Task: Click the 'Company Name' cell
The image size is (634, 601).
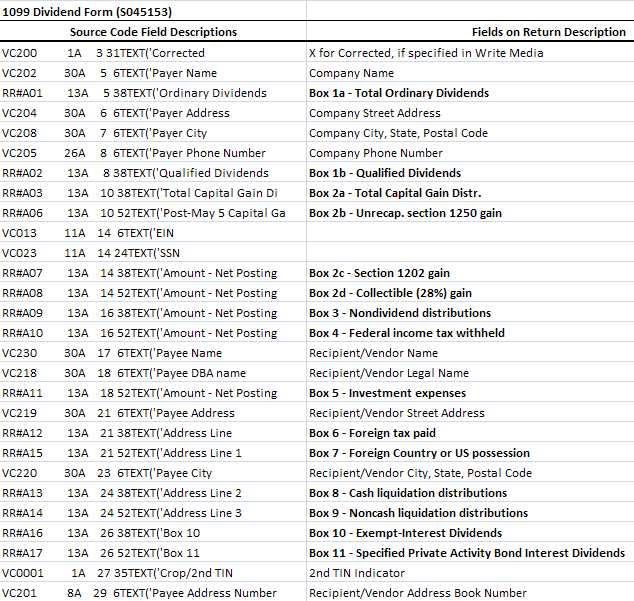Action: pos(470,73)
